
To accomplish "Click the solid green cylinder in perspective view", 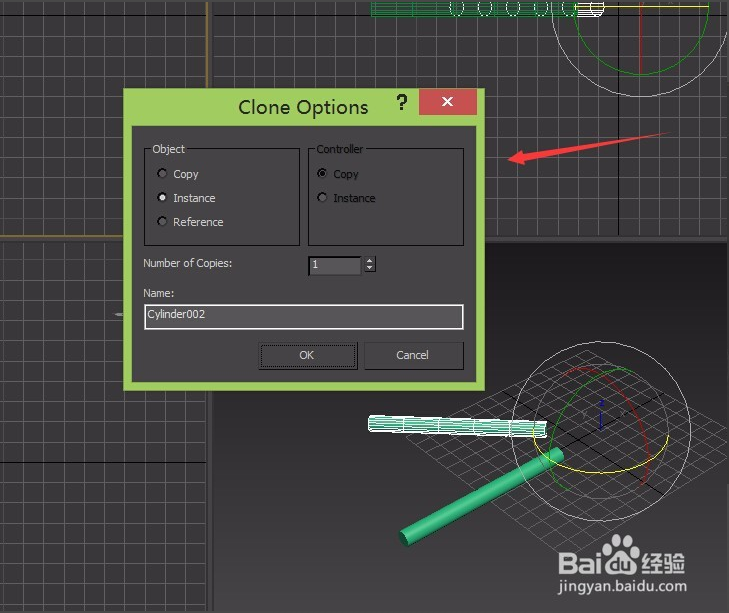I will (481, 496).
